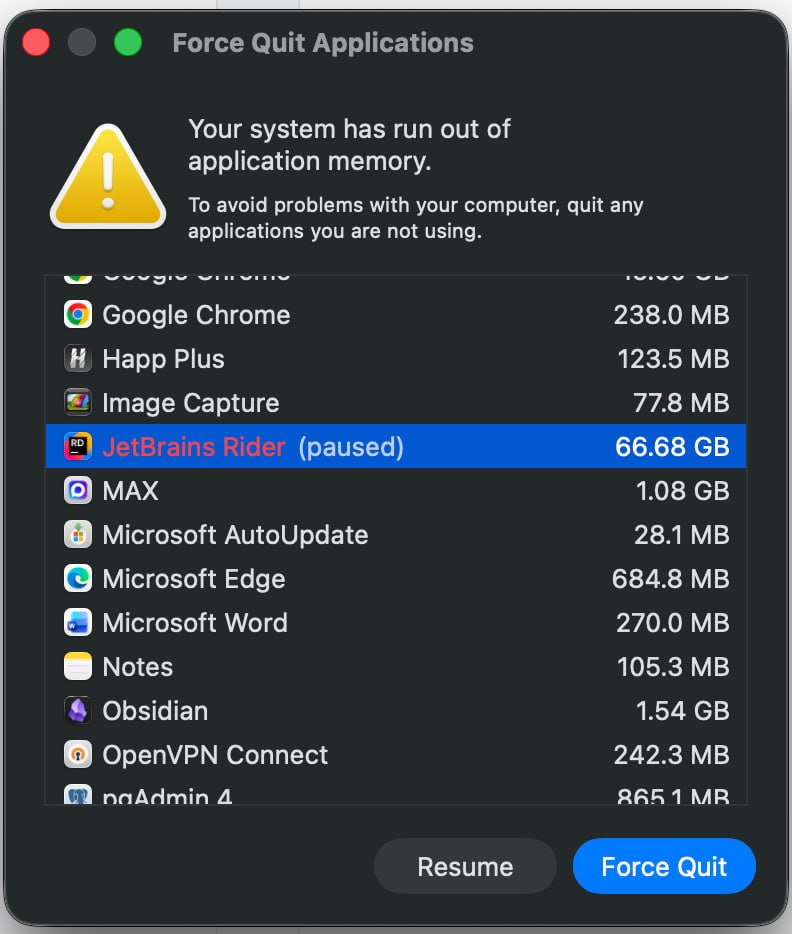
Task: Click the Force Quit button
Action: pyautogui.click(x=664, y=866)
